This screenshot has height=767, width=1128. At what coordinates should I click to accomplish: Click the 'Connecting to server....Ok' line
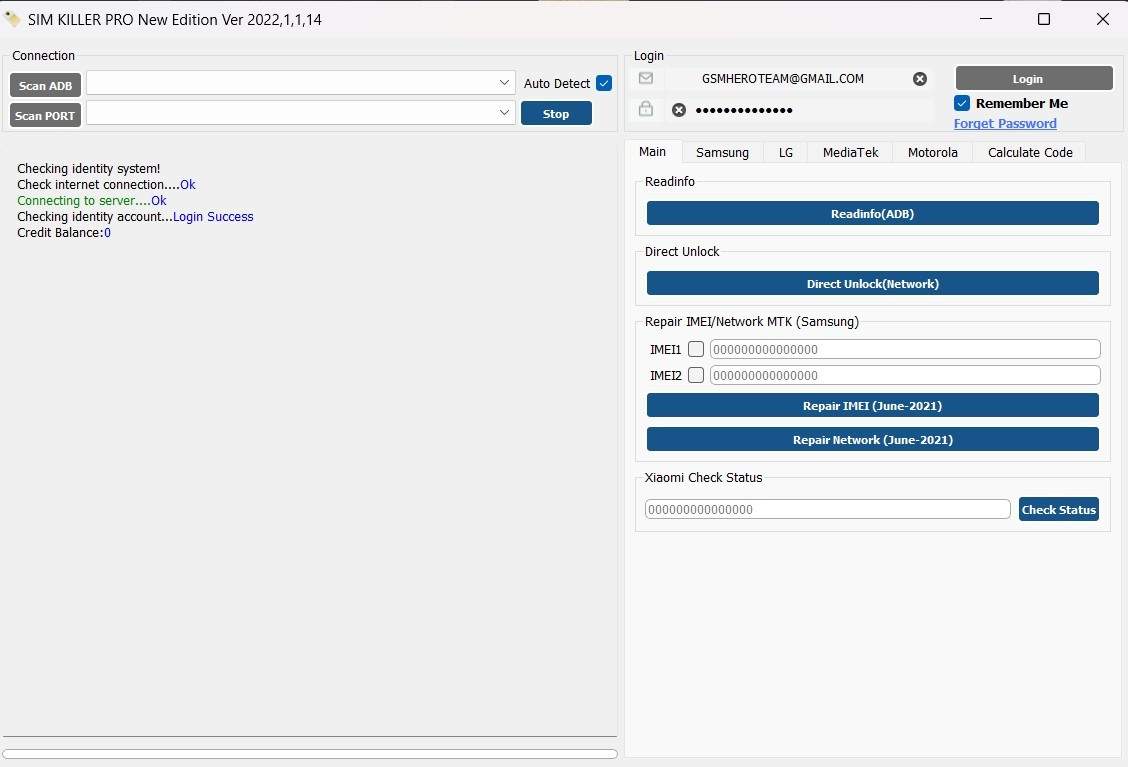pos(91,201)
